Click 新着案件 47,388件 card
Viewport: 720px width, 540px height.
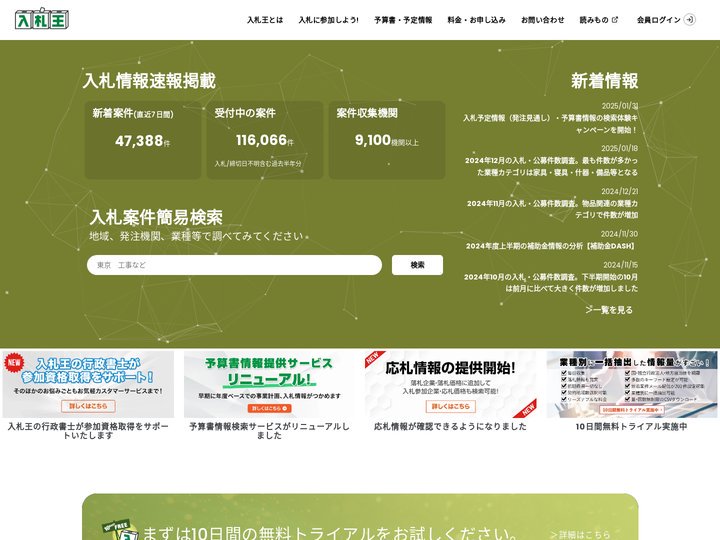tap(143, 140)
